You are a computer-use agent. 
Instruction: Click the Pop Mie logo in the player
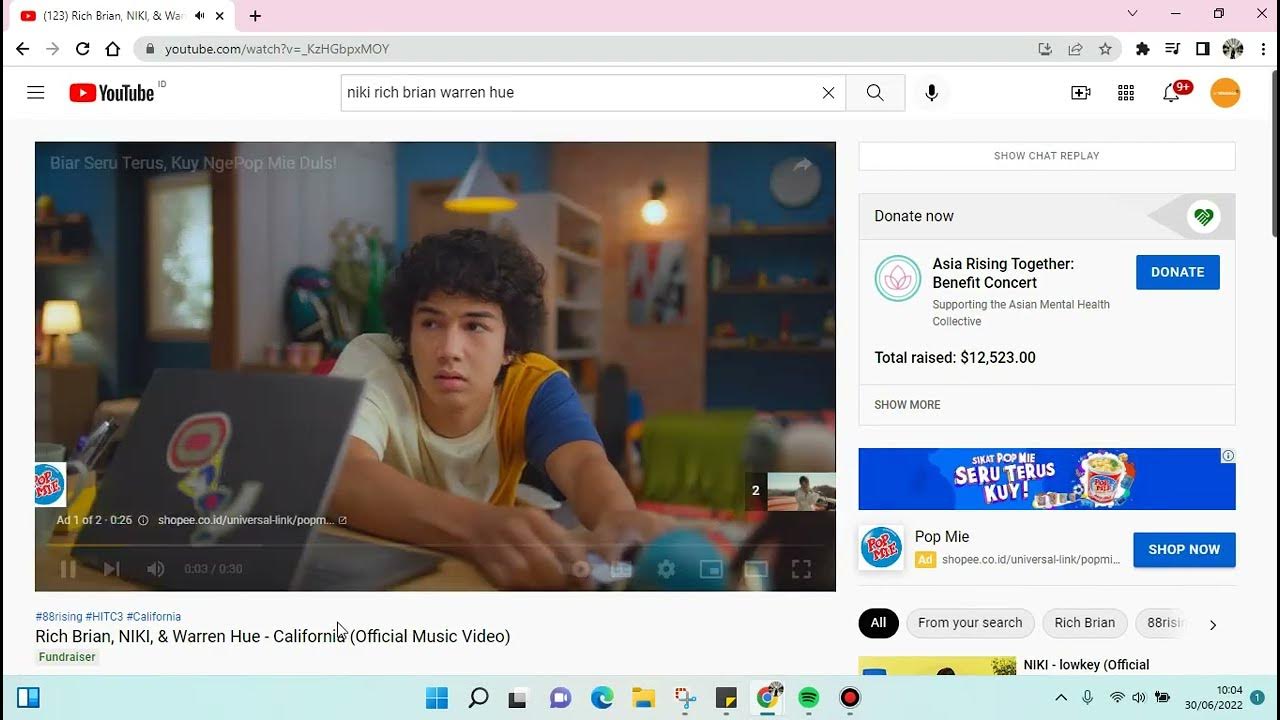49,484
